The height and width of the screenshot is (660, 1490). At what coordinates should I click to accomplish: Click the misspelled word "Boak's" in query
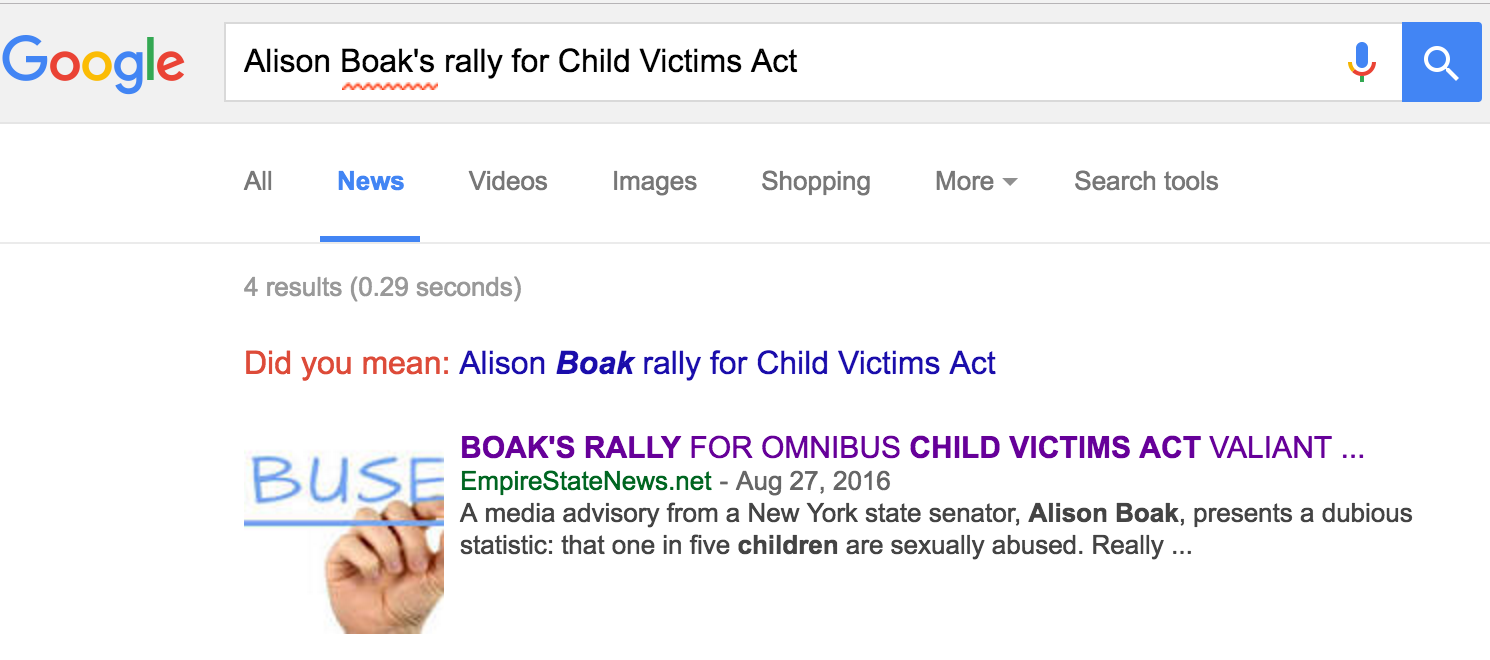(388, 62)
